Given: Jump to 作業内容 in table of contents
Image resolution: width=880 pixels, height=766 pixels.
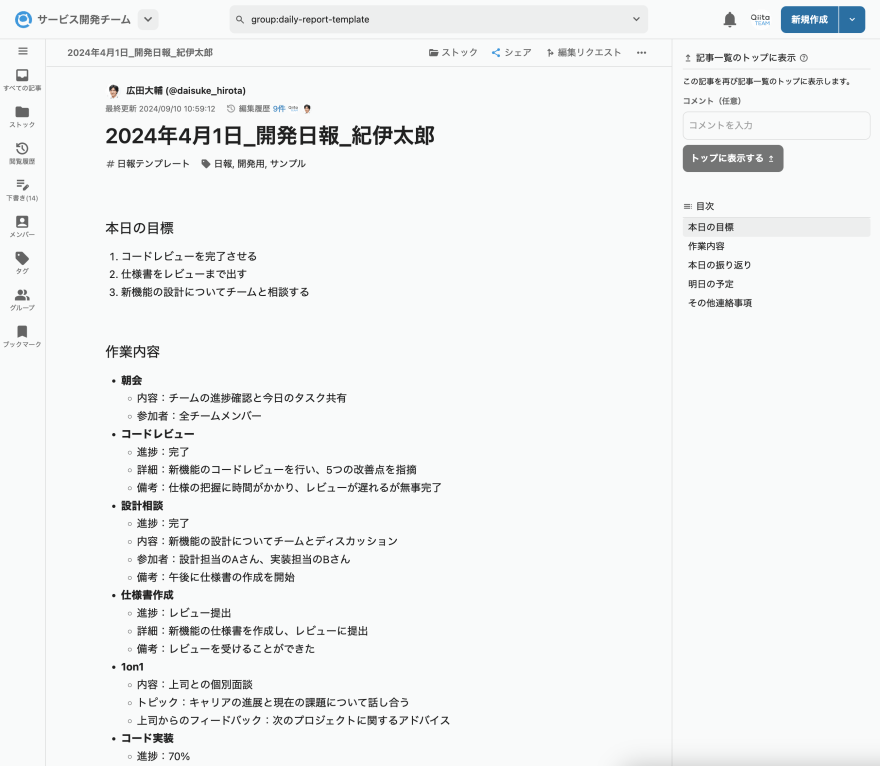Looking at the screenshot, I should [x=776, y=246].
